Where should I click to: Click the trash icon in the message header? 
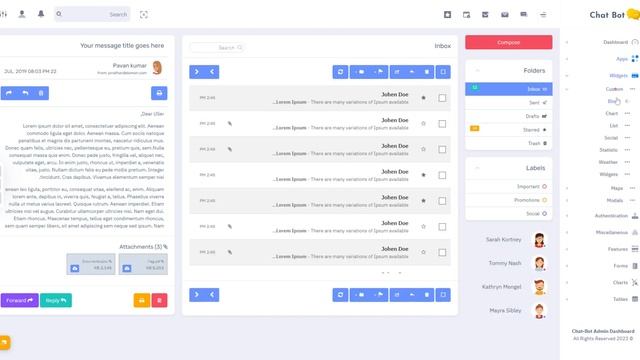[x=41, y=93]
